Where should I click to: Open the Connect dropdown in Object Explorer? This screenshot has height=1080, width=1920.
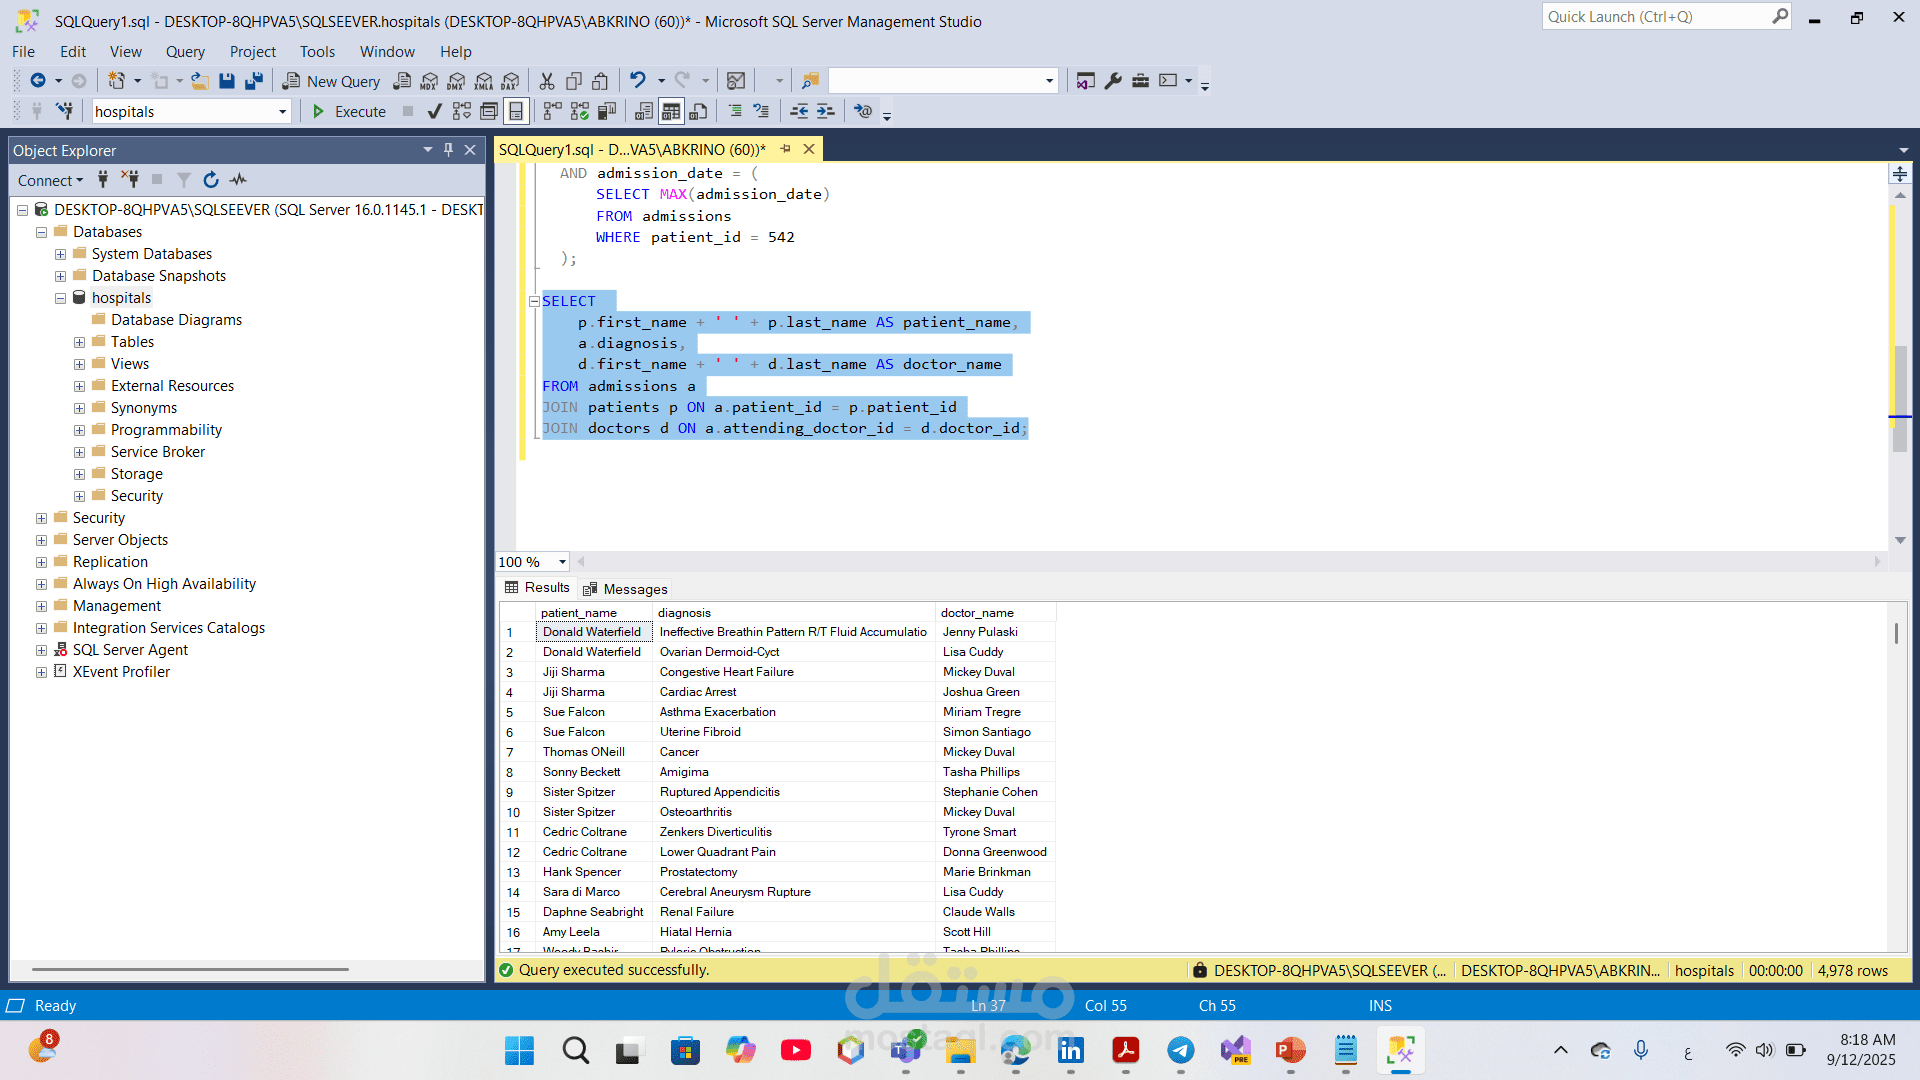pyautogui.click(x=50, y=180)
